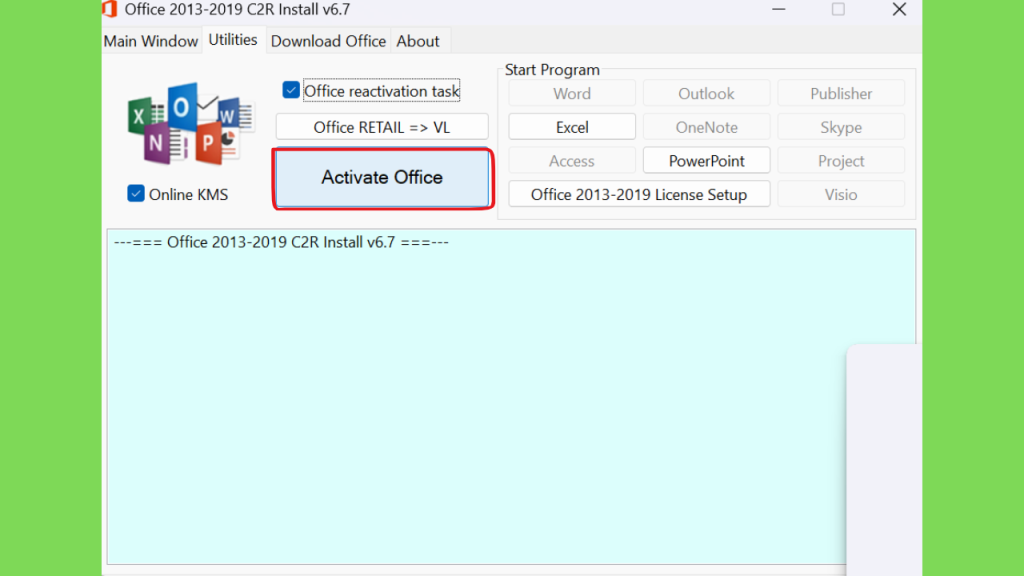
Task: Go to the About tab
Action: coord(418,41)
